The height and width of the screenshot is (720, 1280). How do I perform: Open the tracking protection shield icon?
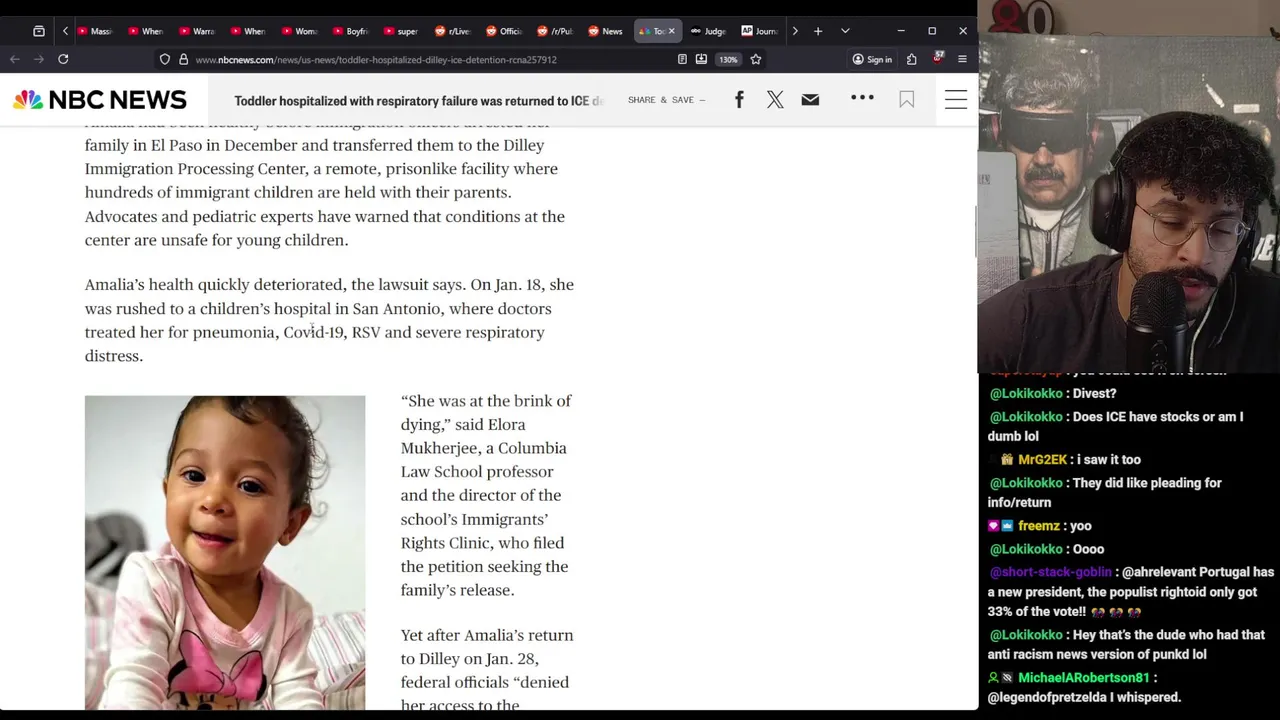coord(165,59)
